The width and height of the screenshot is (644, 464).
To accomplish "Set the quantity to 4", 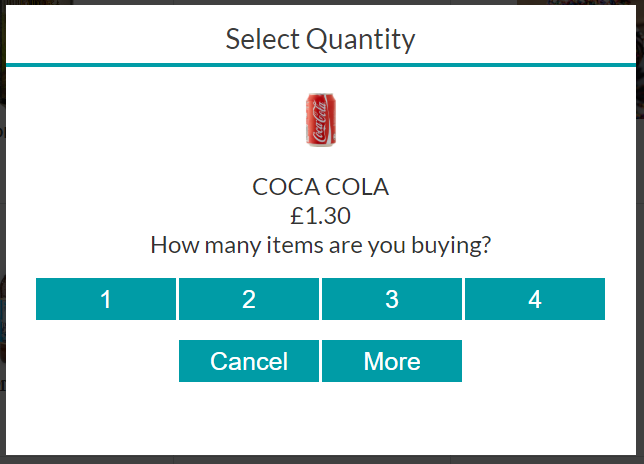I will coord(535,299).
